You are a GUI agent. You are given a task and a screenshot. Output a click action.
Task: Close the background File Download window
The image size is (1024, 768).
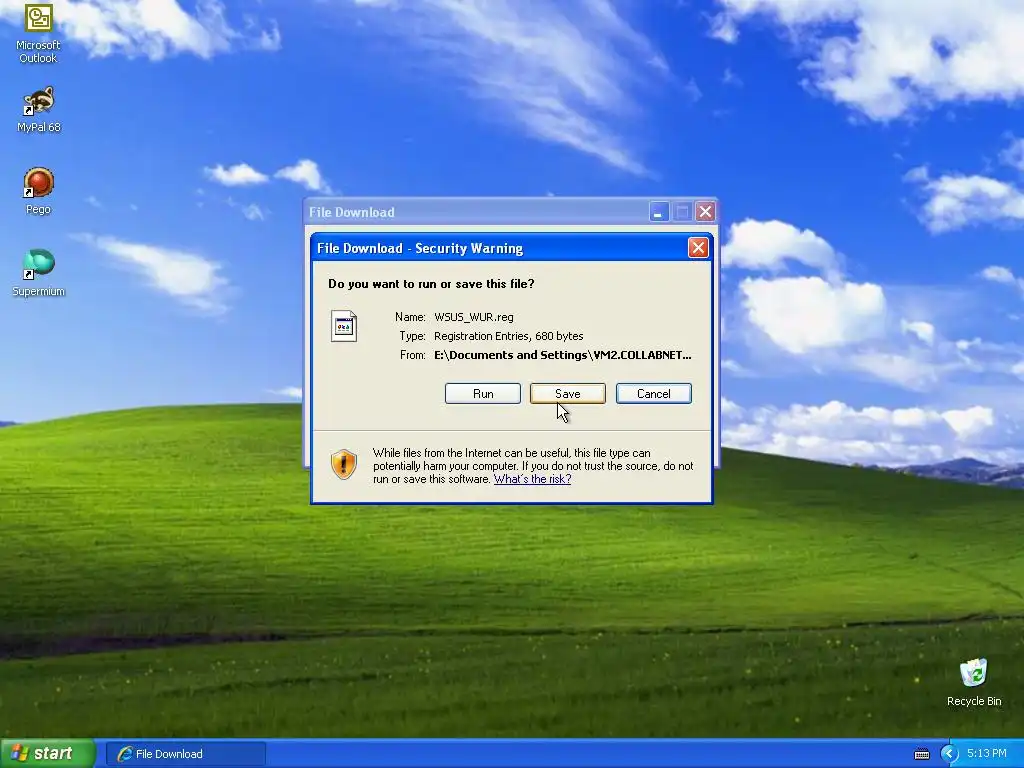705,212
